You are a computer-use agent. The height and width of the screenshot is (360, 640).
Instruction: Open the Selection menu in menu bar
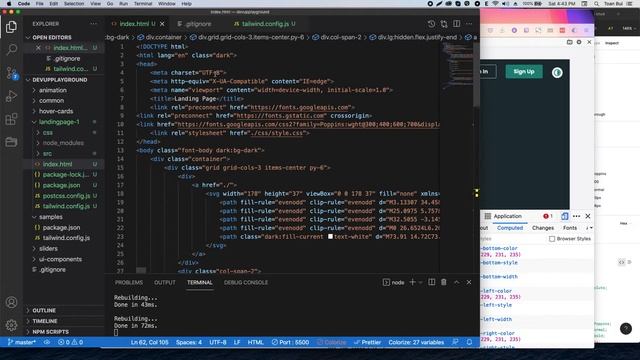[x=74, y=4]
